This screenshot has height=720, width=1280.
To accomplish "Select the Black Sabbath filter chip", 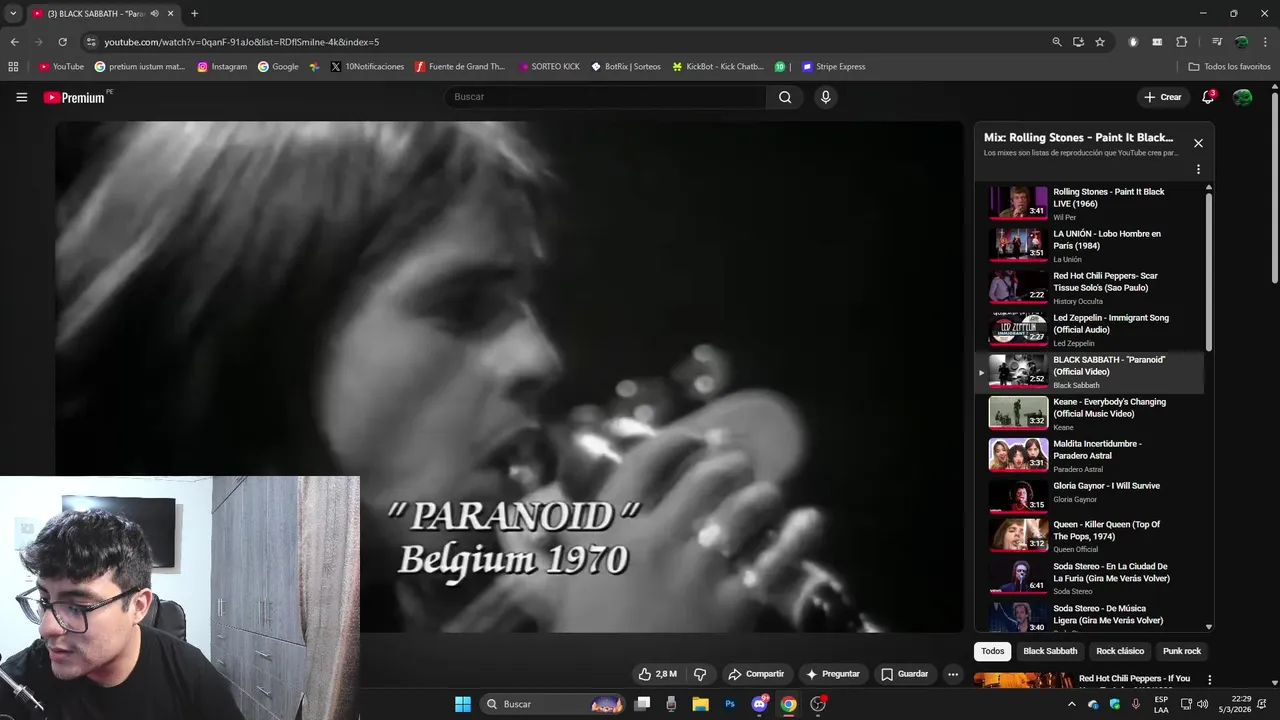I will pos(1050,651).
